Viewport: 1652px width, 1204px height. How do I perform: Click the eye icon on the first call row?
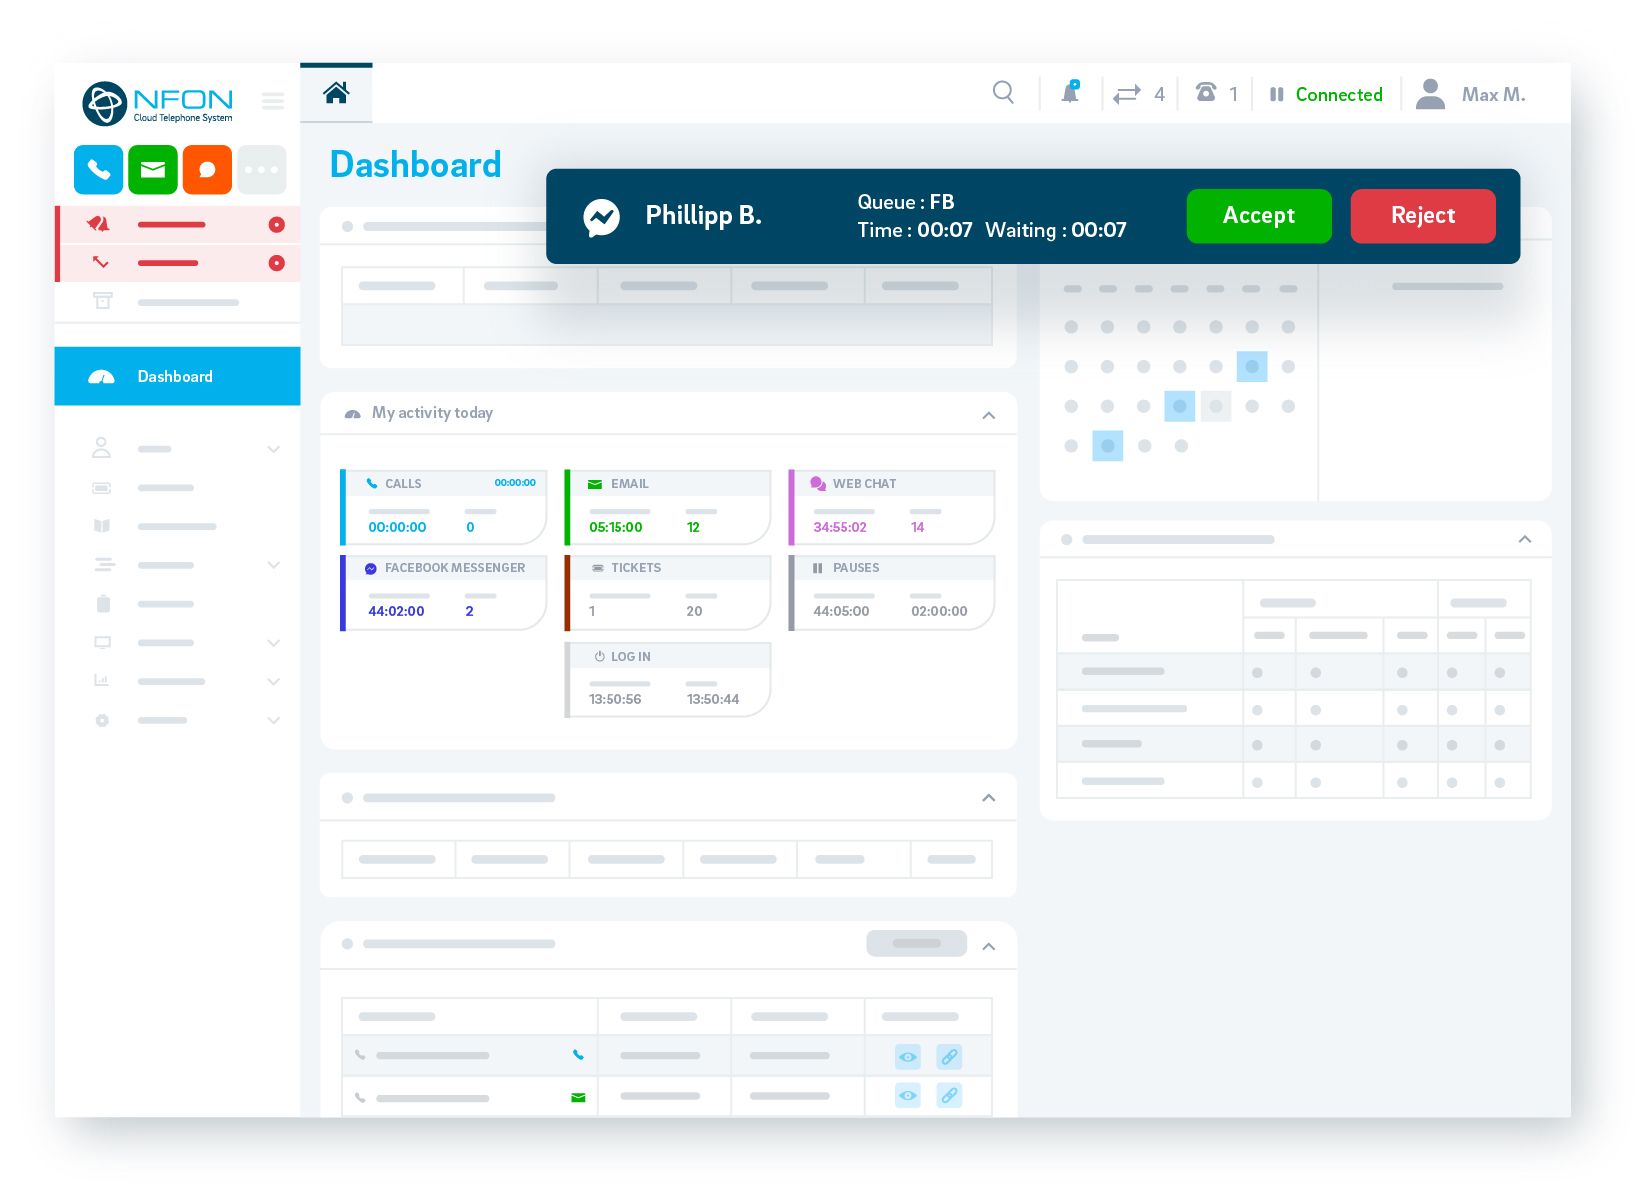click(907, 1056)
